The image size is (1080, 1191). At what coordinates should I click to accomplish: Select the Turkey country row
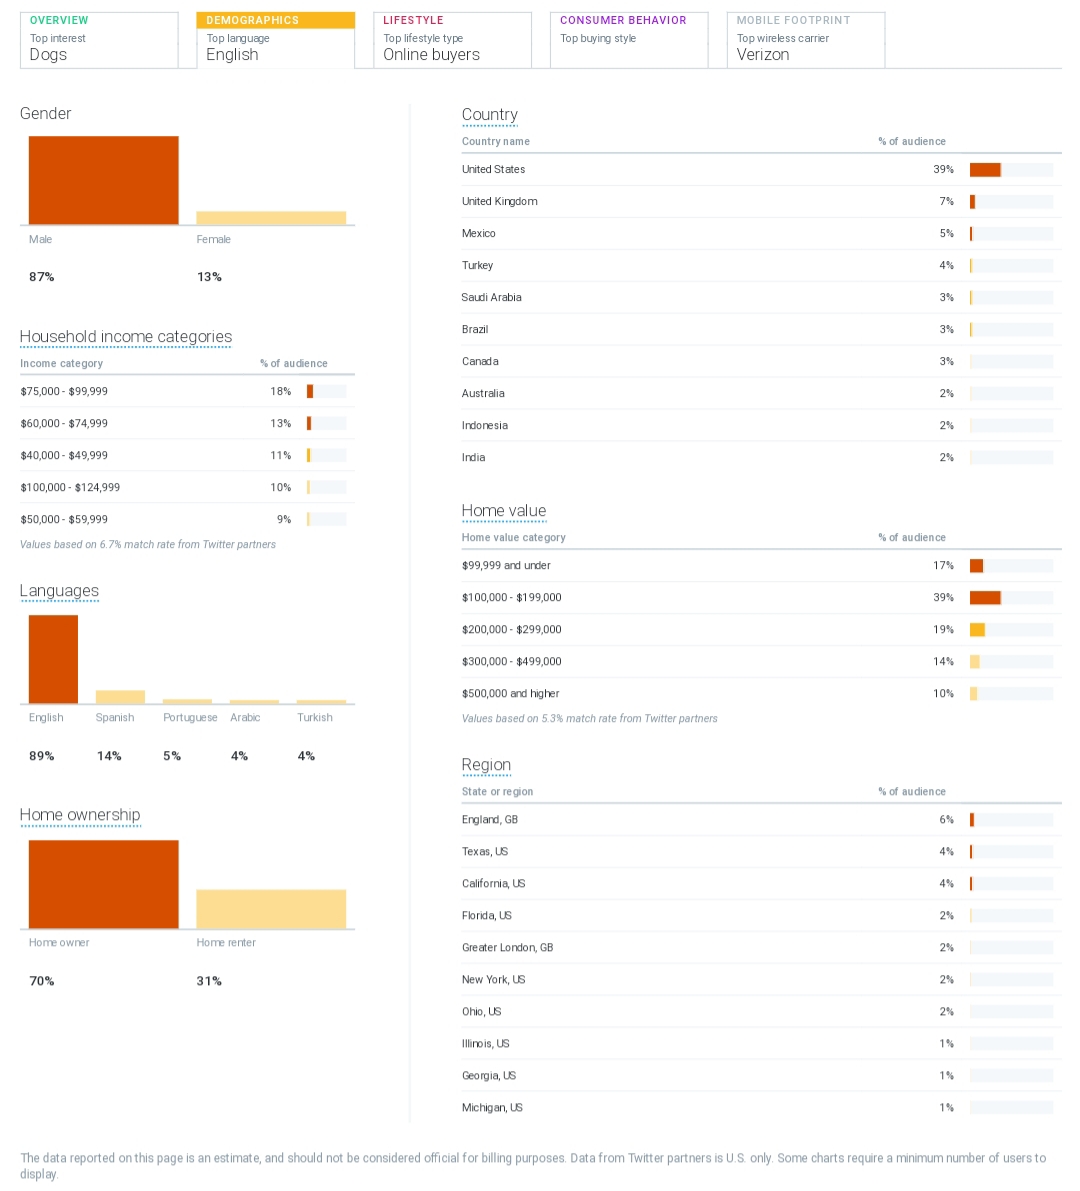pyautogui.click(x=761, y=265)
